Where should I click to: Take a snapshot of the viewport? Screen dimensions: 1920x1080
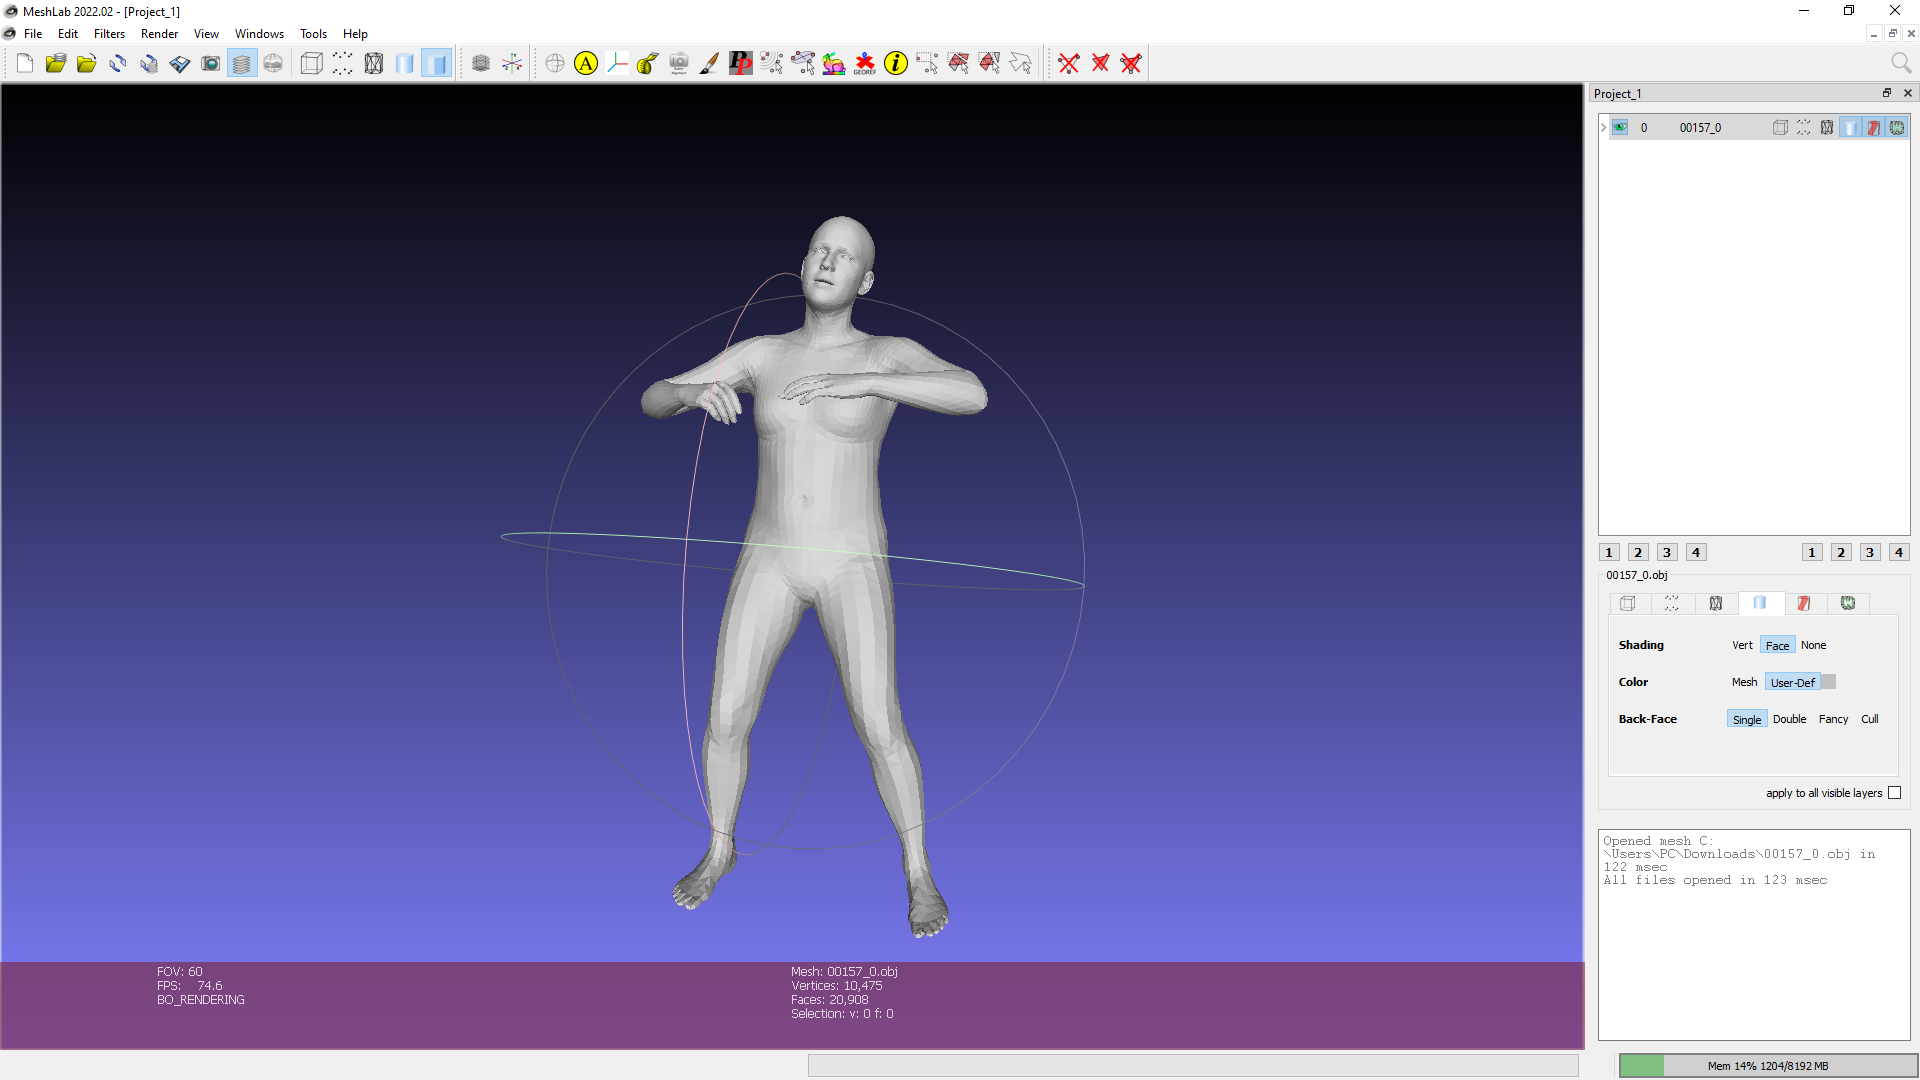pyautogui.click(x=211, y=63)
